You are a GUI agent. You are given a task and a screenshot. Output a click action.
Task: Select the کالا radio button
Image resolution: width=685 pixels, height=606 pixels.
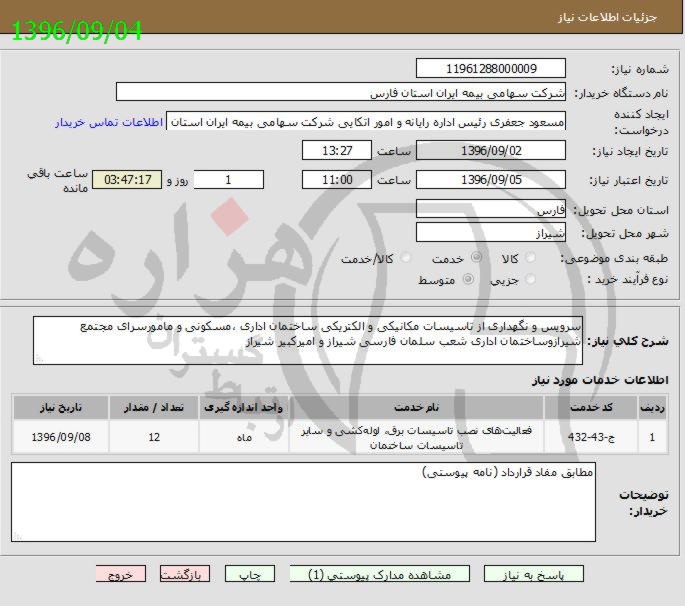(530, 257)
